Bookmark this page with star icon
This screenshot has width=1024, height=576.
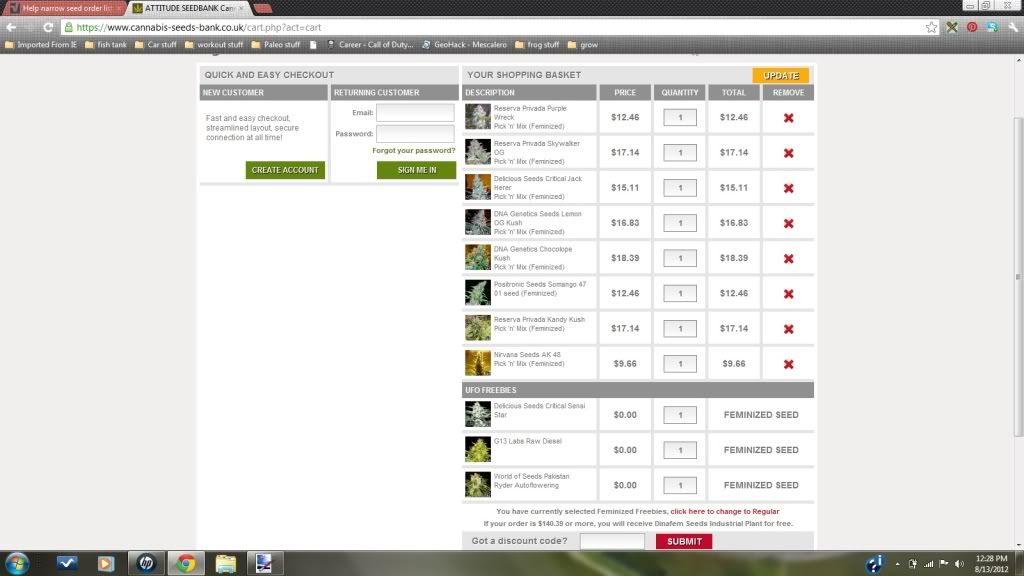(x=931, y=27)
